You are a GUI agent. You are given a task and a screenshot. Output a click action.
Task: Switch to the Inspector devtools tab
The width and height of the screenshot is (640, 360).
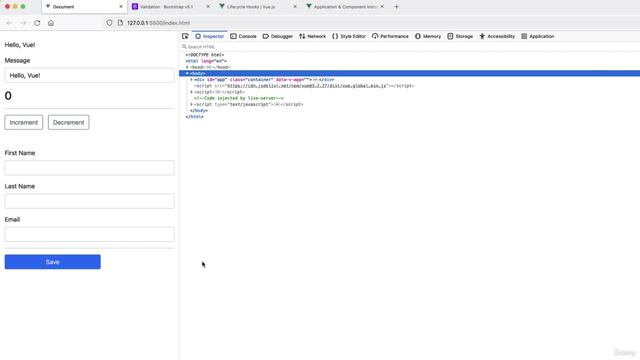[209, 36]
